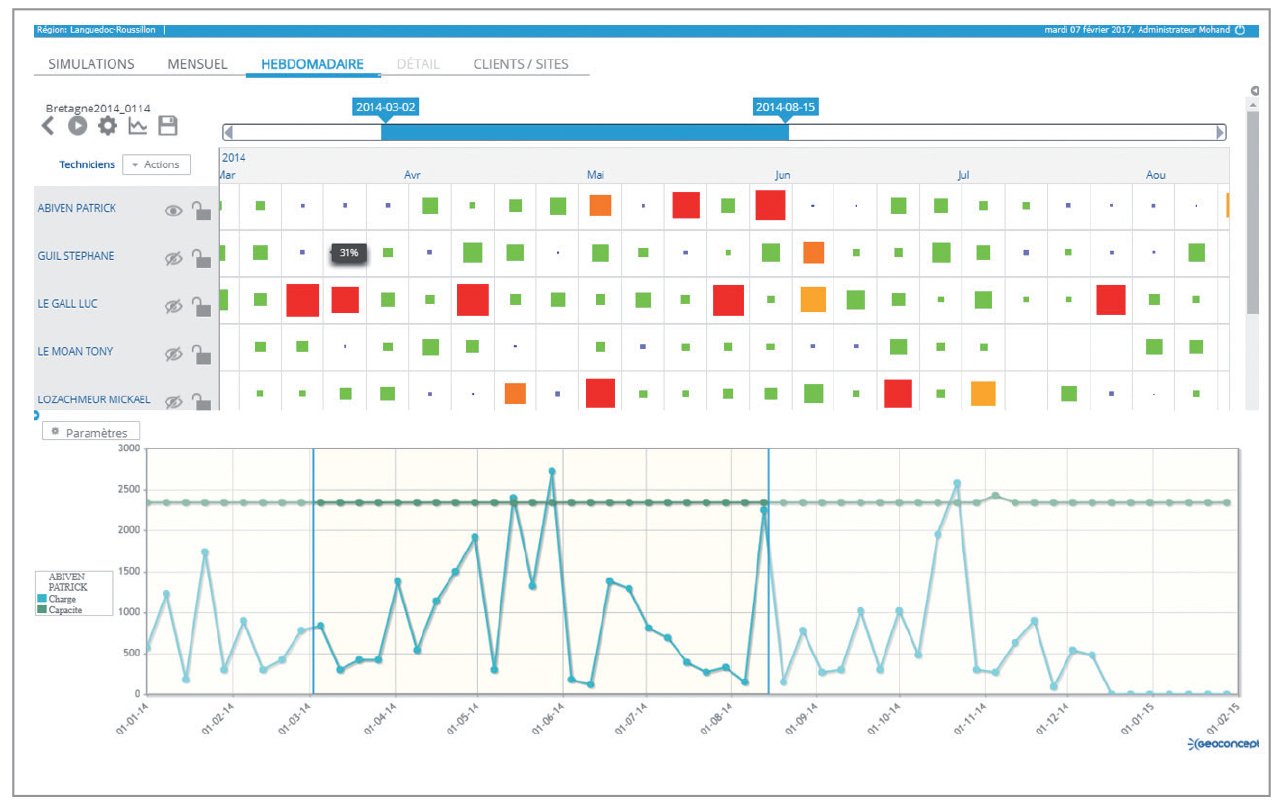Viewport: 1278px width, 810px height.
Task: Show GUIL STEPHANE with the crossed eye icon
Action: click(174, 258)
